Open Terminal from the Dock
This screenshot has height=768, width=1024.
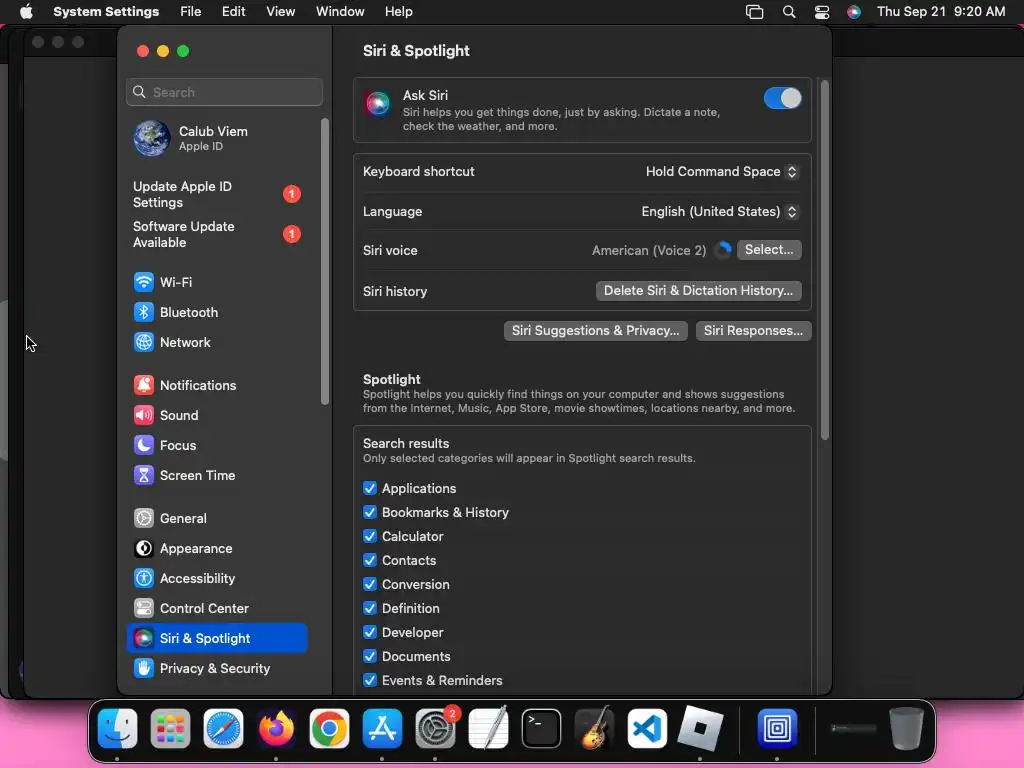tap(541, 728)
